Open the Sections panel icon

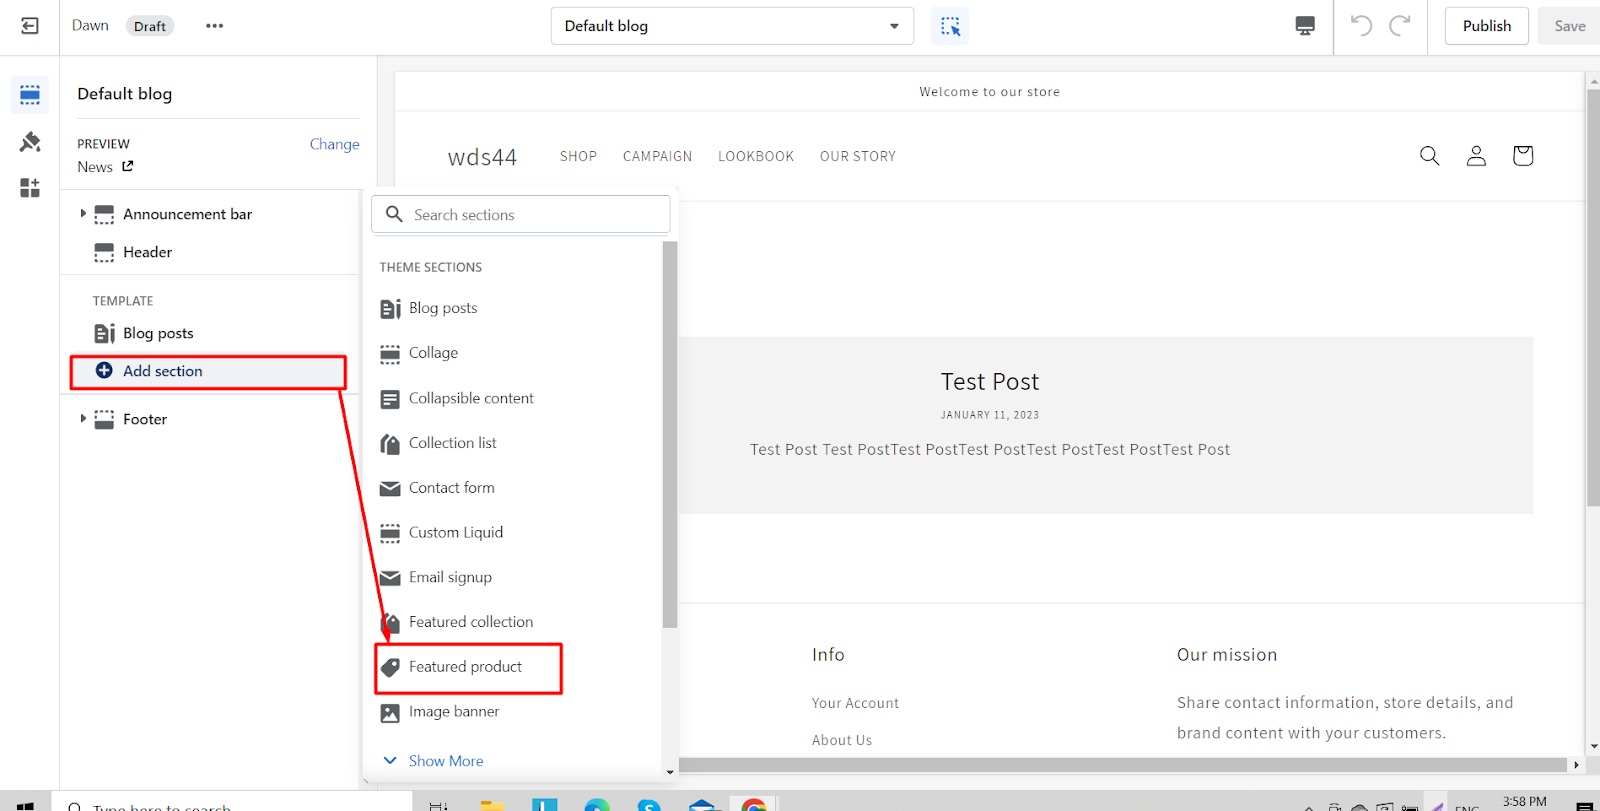point(30,95)
